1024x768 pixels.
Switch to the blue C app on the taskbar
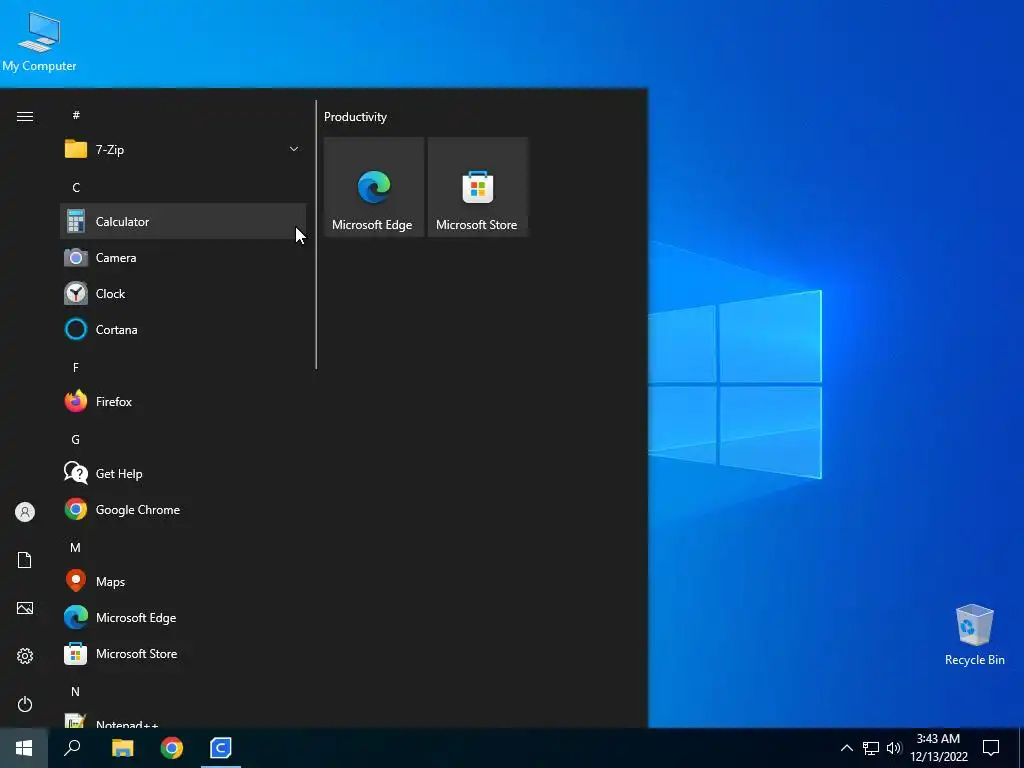(221, 748)
